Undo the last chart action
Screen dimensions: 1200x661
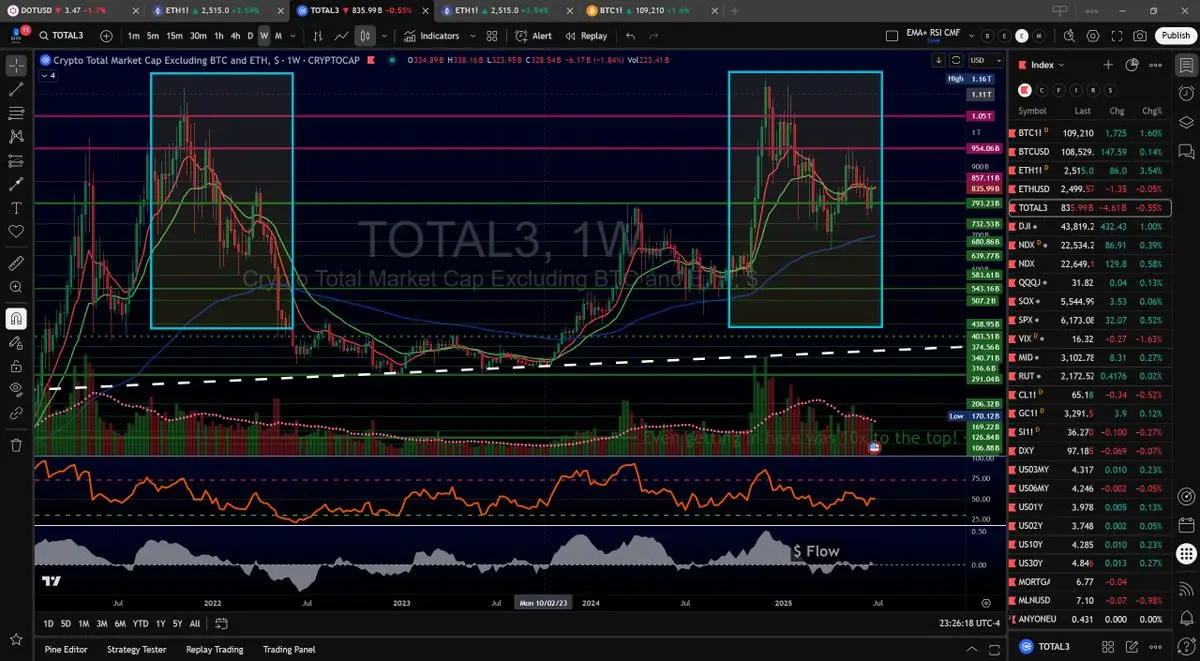pyautogui.click(x=630, y=36)
